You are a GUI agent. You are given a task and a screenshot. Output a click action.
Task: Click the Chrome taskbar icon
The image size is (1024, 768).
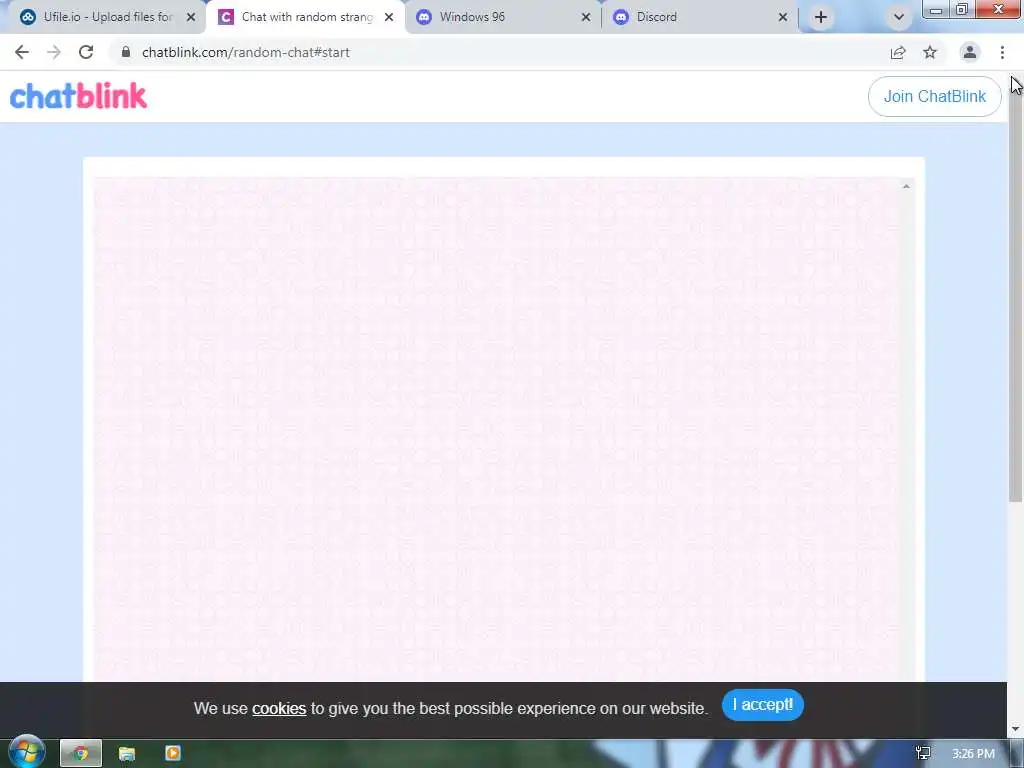coord(81,754)
